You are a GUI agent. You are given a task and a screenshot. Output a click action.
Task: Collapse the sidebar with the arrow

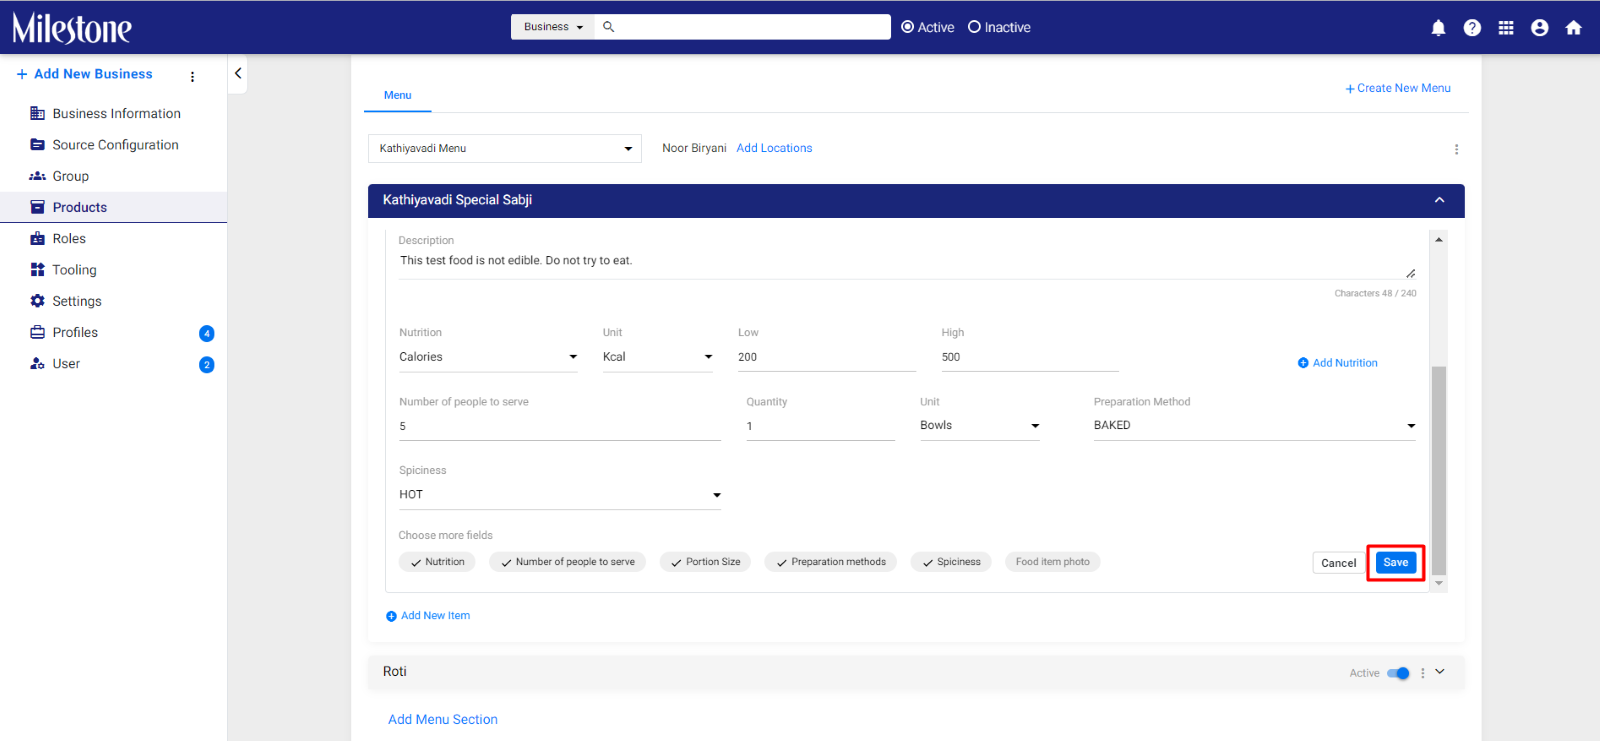pos(238,73)
